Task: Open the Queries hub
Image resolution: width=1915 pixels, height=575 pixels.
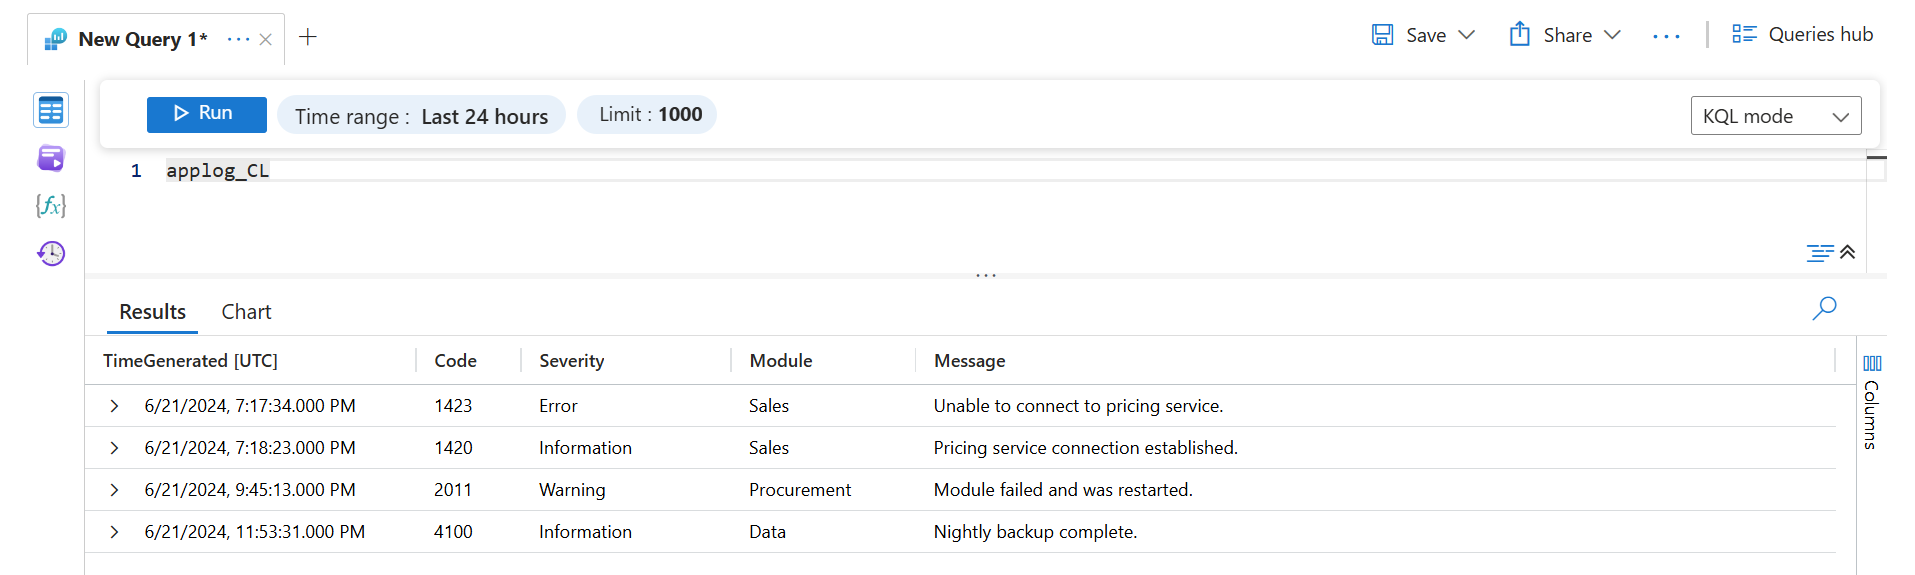Action: point(1802,34)
